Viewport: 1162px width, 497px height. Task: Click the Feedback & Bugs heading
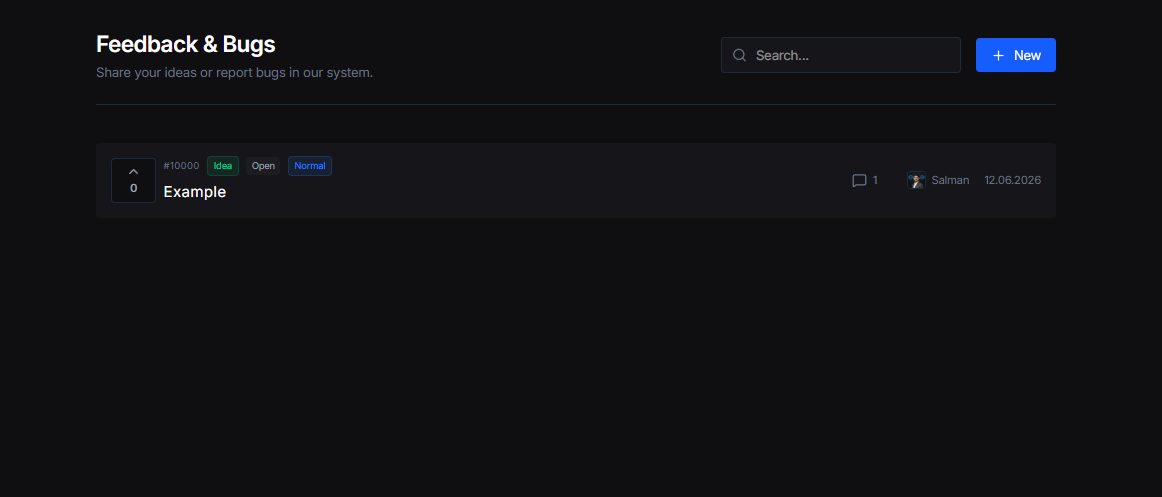[186, 44]
